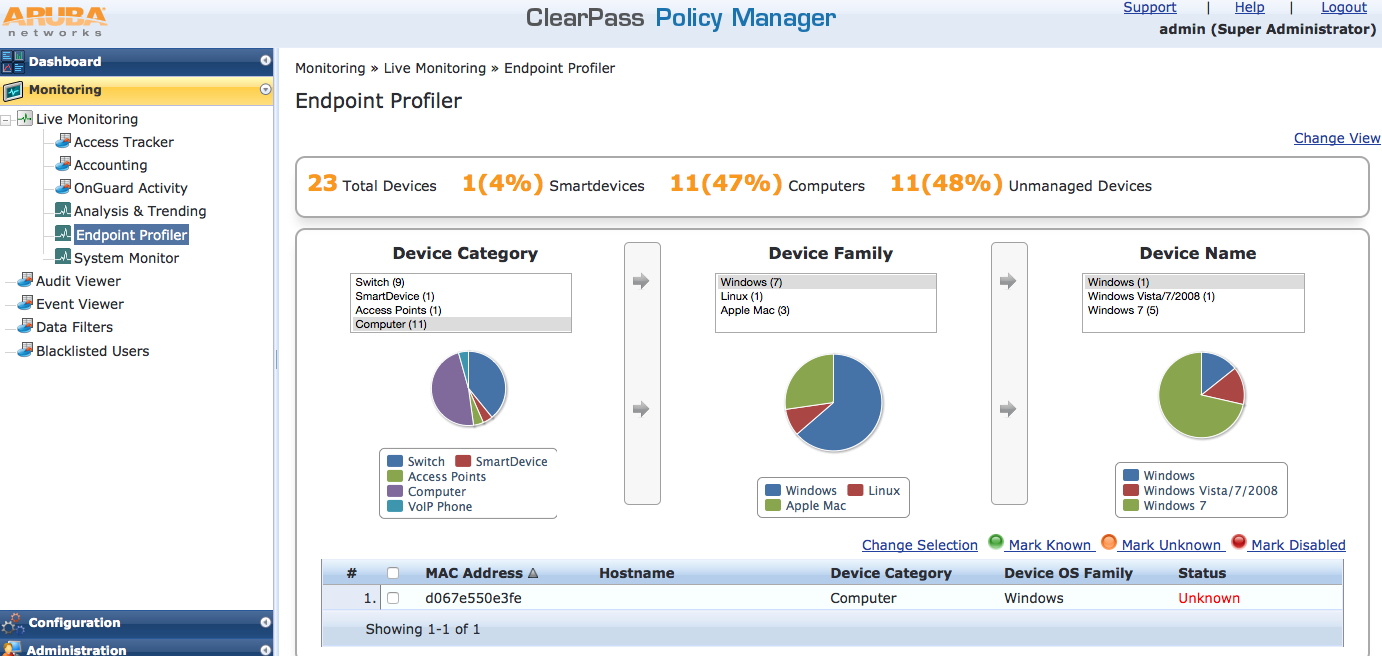
Task: Click the OnGuard Activity icon
Action: click(x=63, y=187)
